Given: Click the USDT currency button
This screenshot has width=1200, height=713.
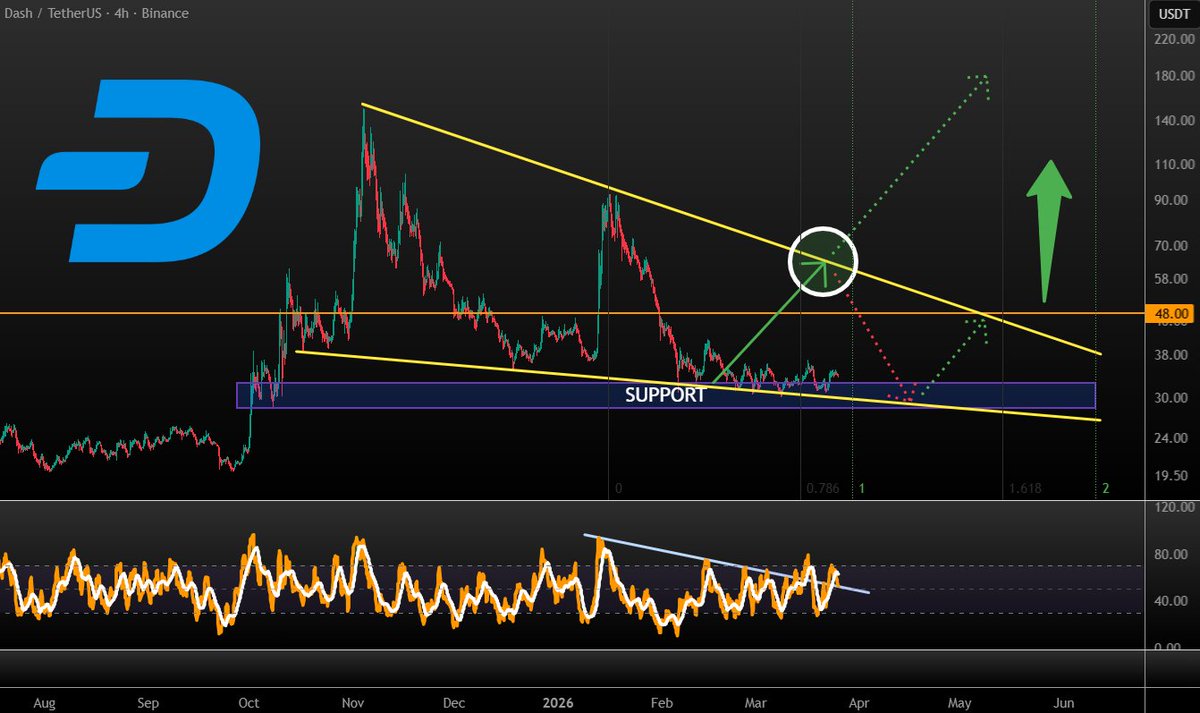Looking at the screenshot, I should [x=1172, y=14].
